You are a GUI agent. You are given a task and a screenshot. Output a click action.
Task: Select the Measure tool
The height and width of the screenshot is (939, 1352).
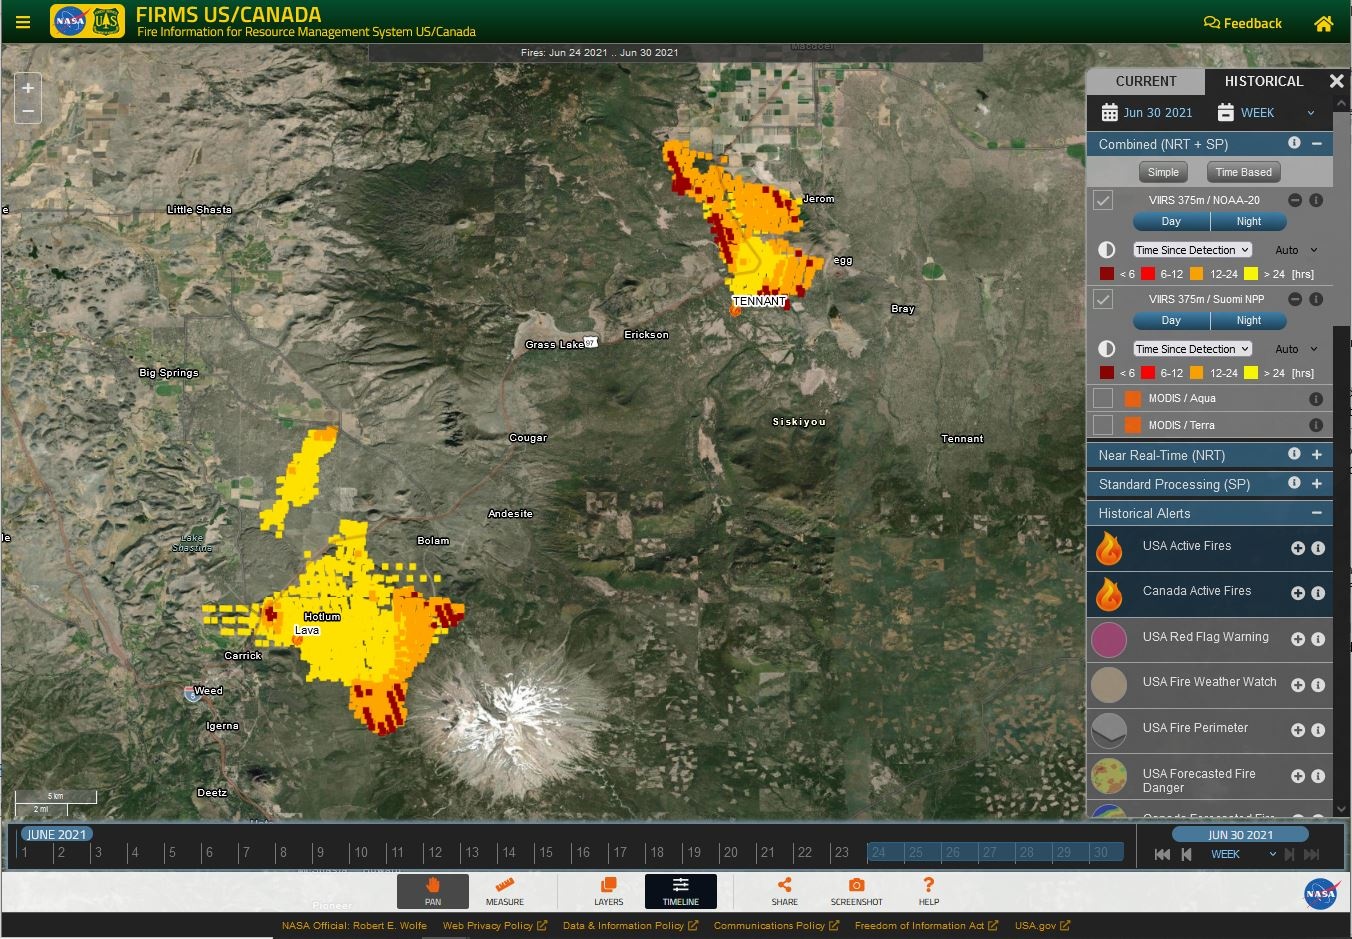[x=504, y=891]
